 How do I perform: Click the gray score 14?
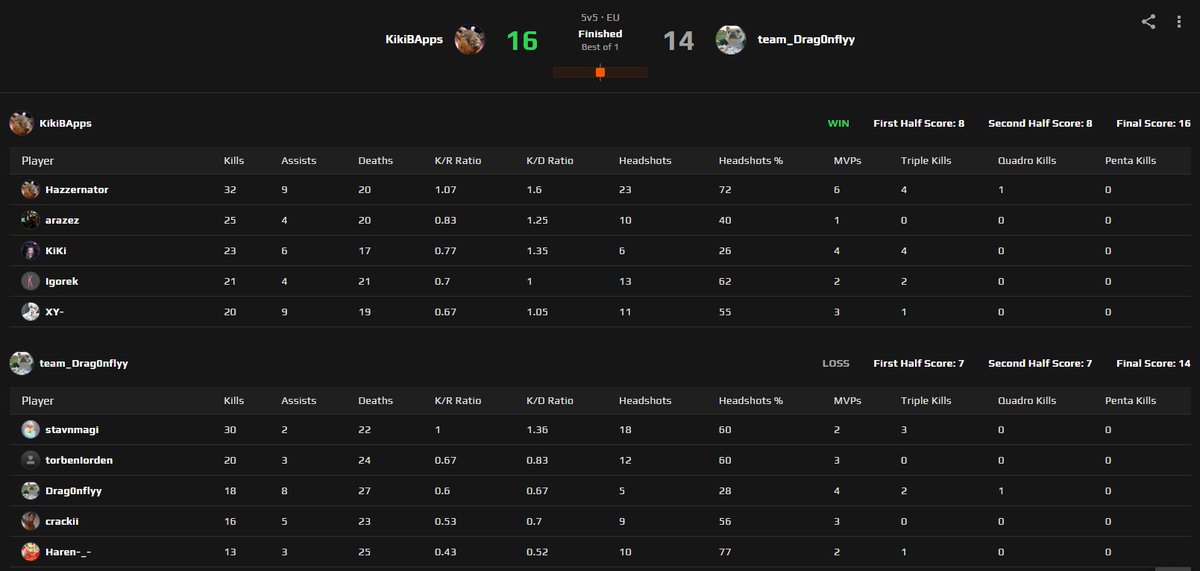[678, 40]
